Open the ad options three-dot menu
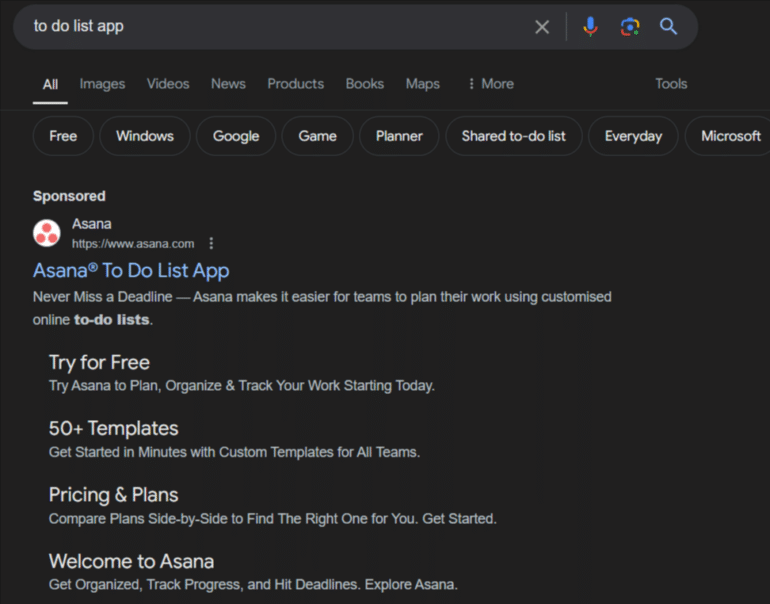Viewport: 770px width, 604px height. pyautogui.click(x=211, y=243)
